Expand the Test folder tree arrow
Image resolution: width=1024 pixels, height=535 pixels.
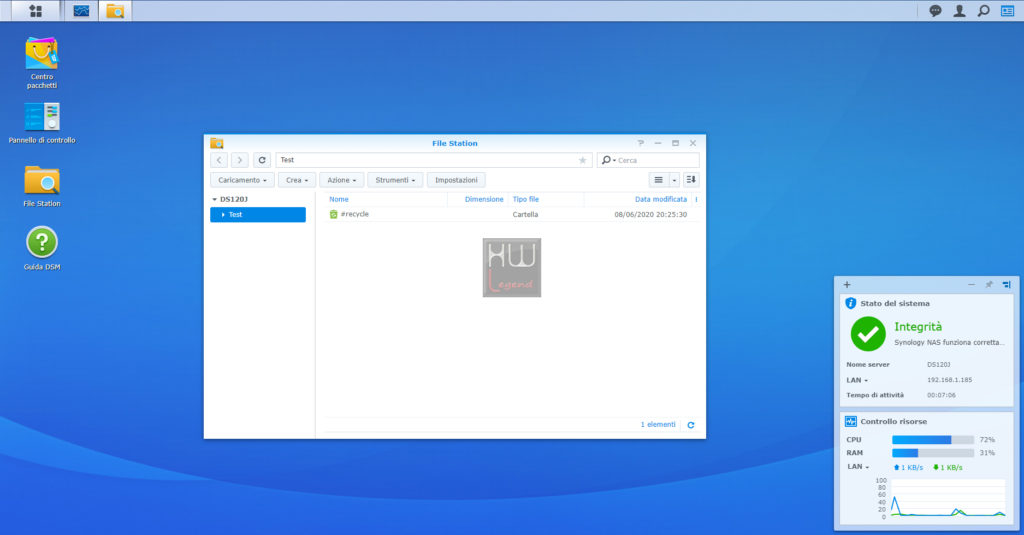(223, 214)
